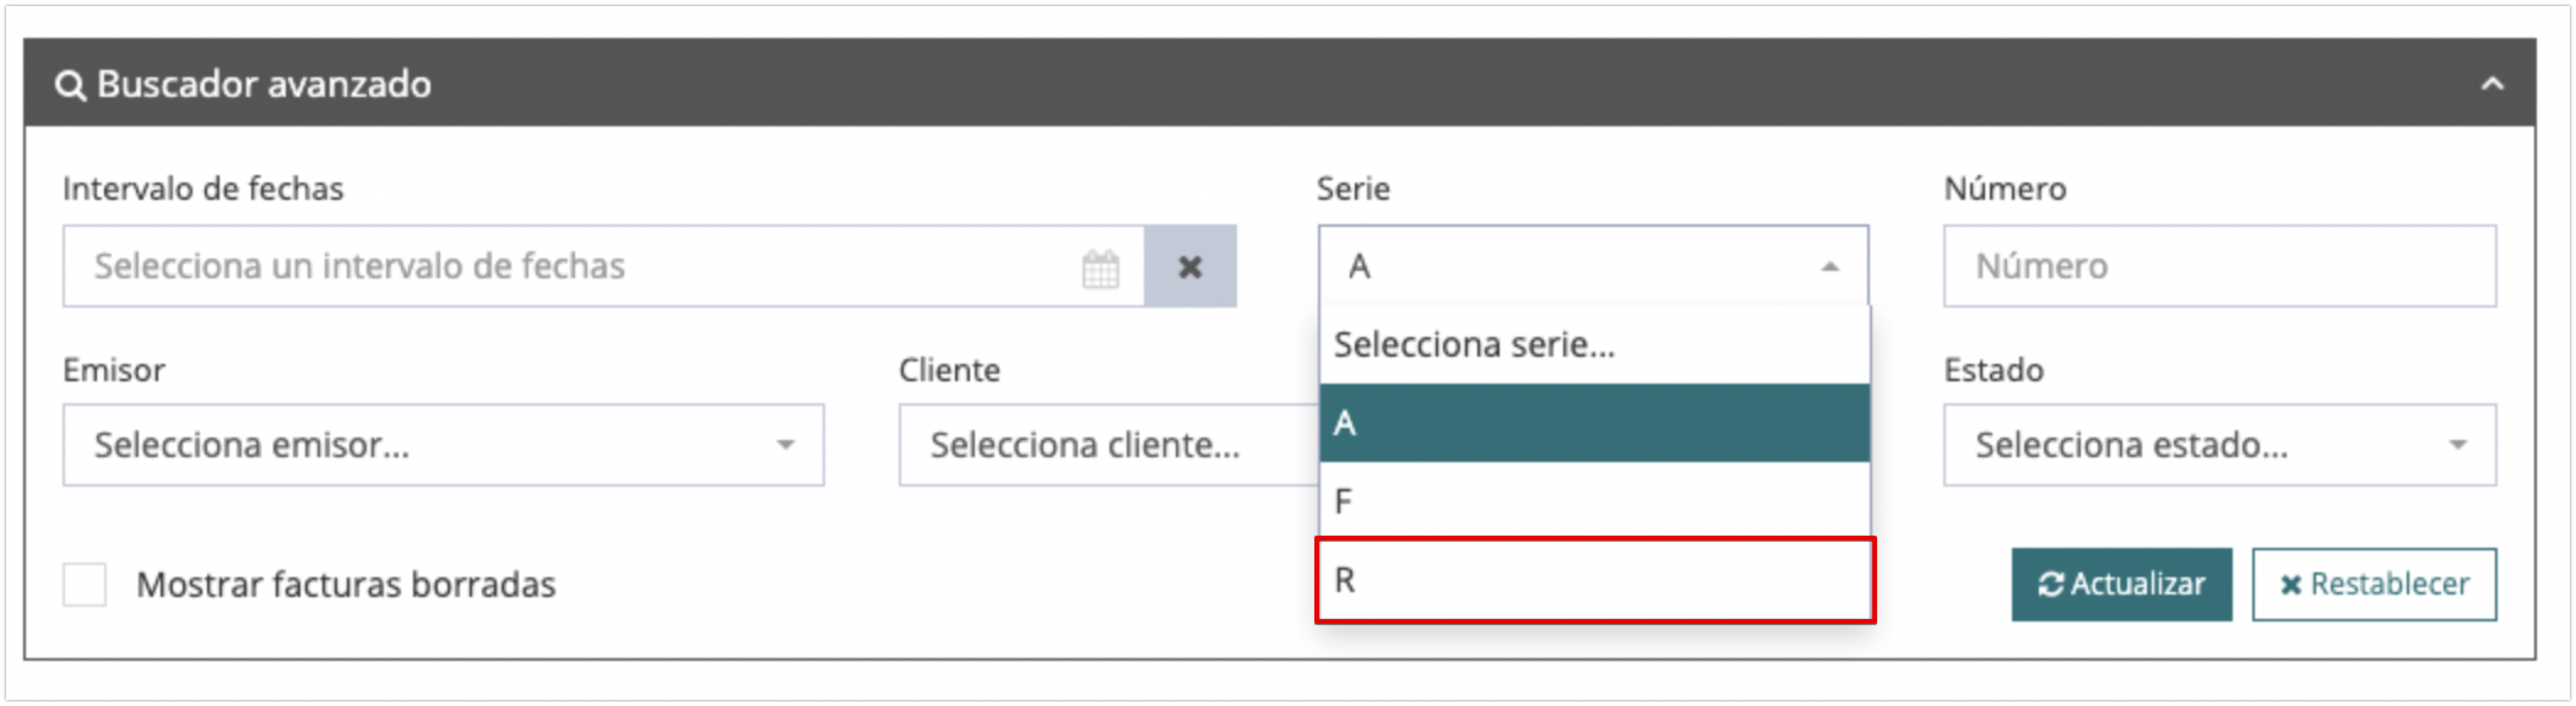Click the search magnifier icon in header
This screenshot has height=706, width=2576.
[70, 86]
